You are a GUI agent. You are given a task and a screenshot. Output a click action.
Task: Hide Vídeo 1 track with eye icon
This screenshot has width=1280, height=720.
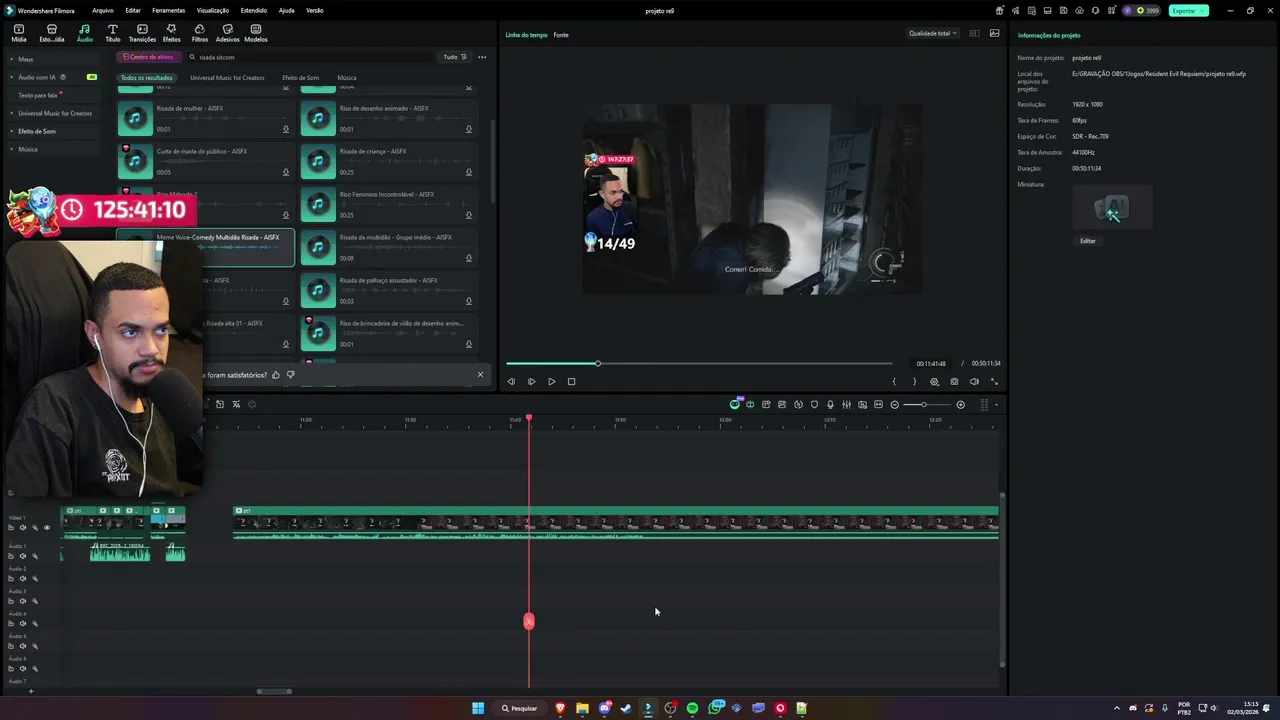pyautogui.click(x=46, y=527)
